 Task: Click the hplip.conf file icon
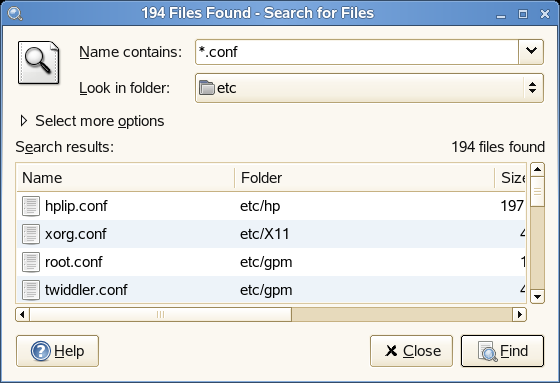(x=31, y=206)
